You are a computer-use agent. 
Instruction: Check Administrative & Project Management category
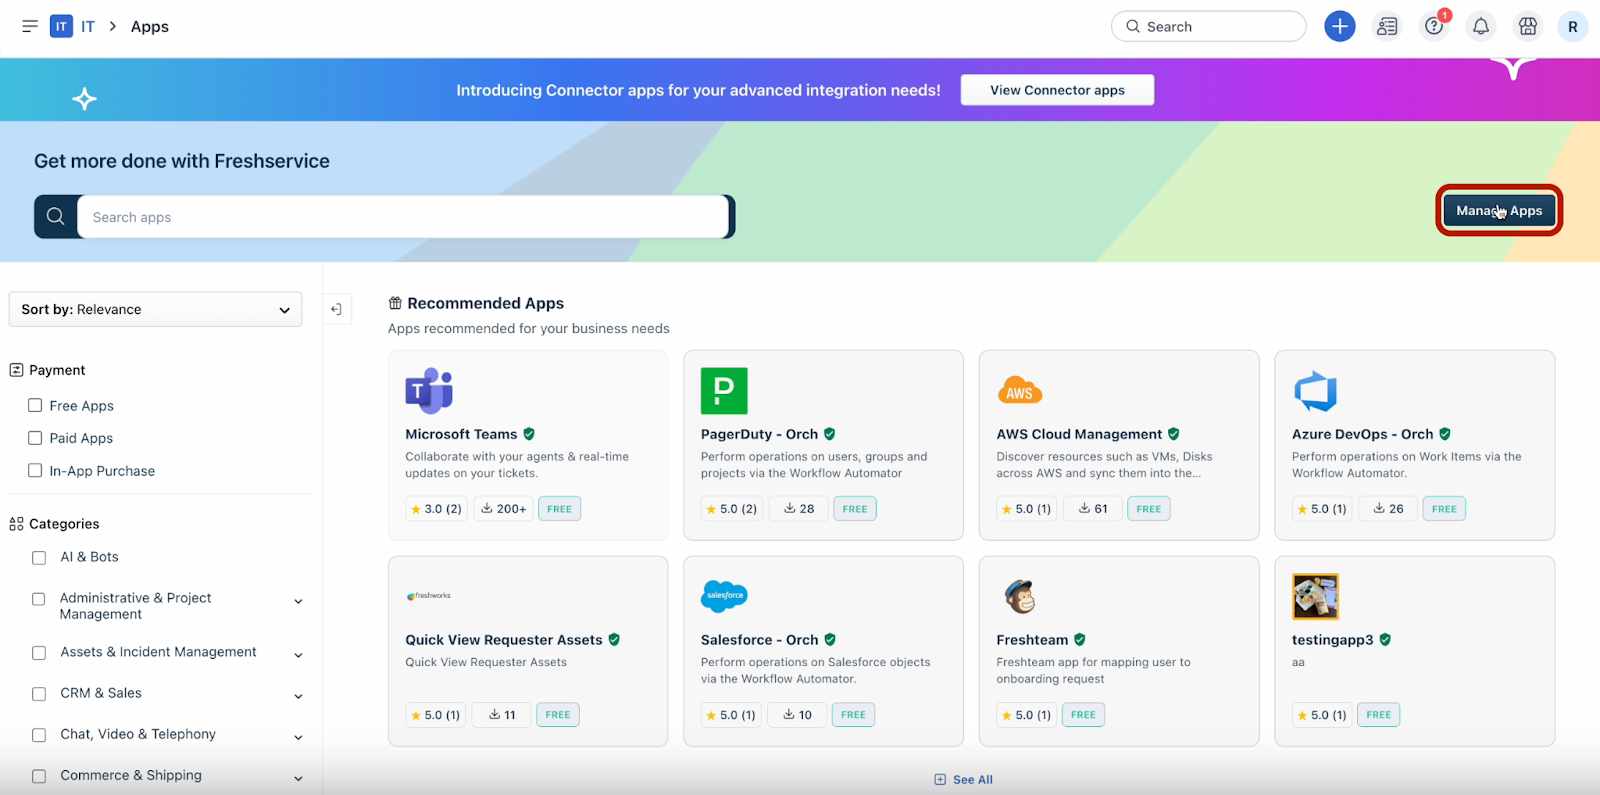click(39, 599)
